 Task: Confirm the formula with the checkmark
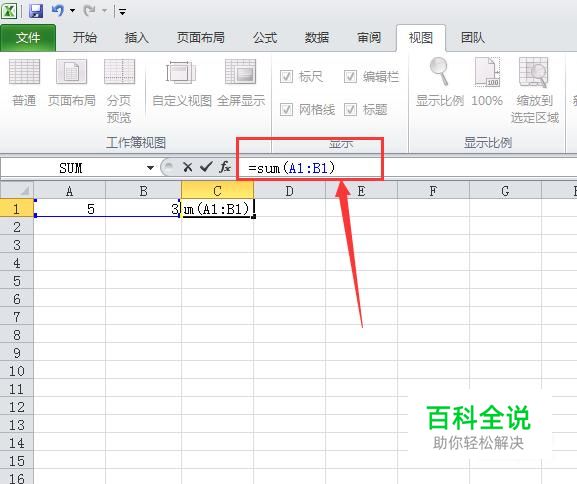pos(206,167)
